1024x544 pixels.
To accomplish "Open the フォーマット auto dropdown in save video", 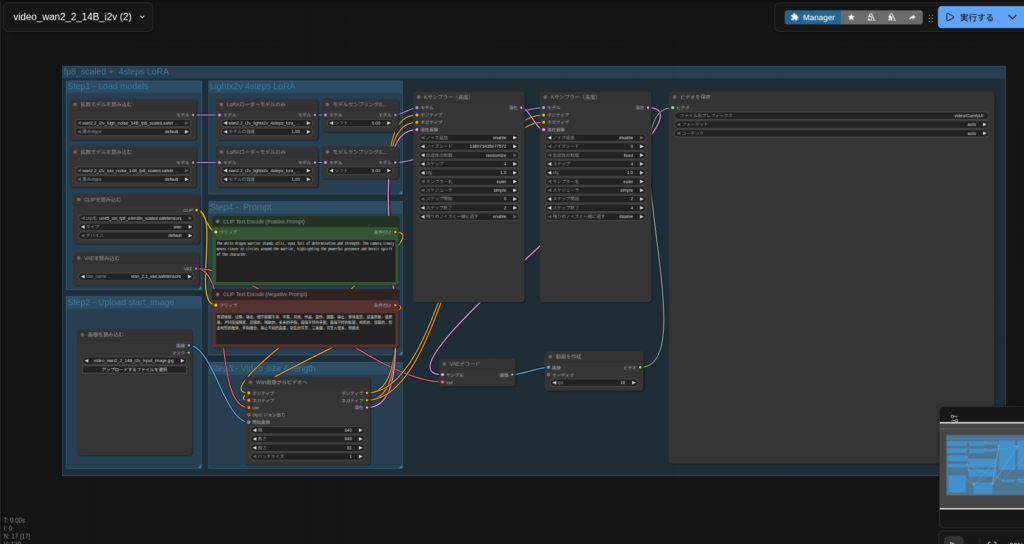I will coord(831,125).
